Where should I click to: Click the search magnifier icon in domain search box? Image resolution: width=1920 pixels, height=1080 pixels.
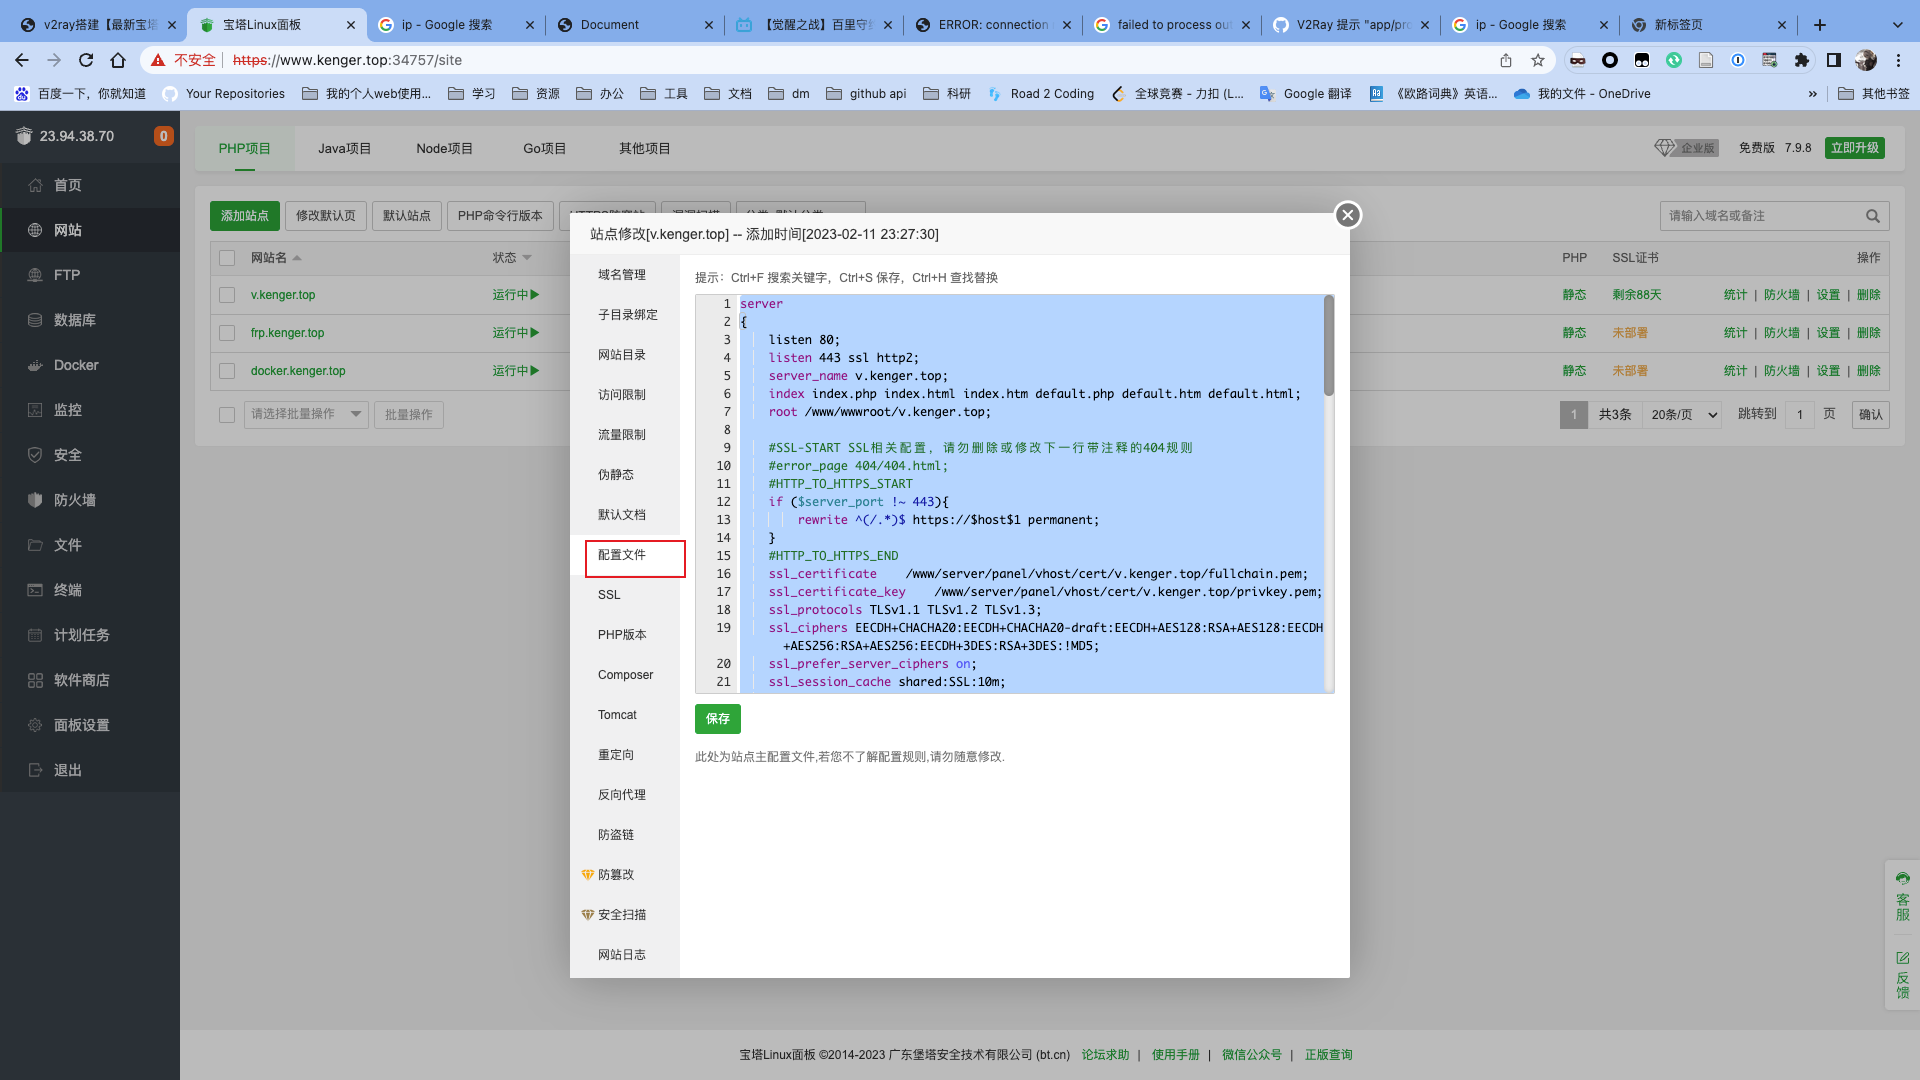click(1874, 216)
